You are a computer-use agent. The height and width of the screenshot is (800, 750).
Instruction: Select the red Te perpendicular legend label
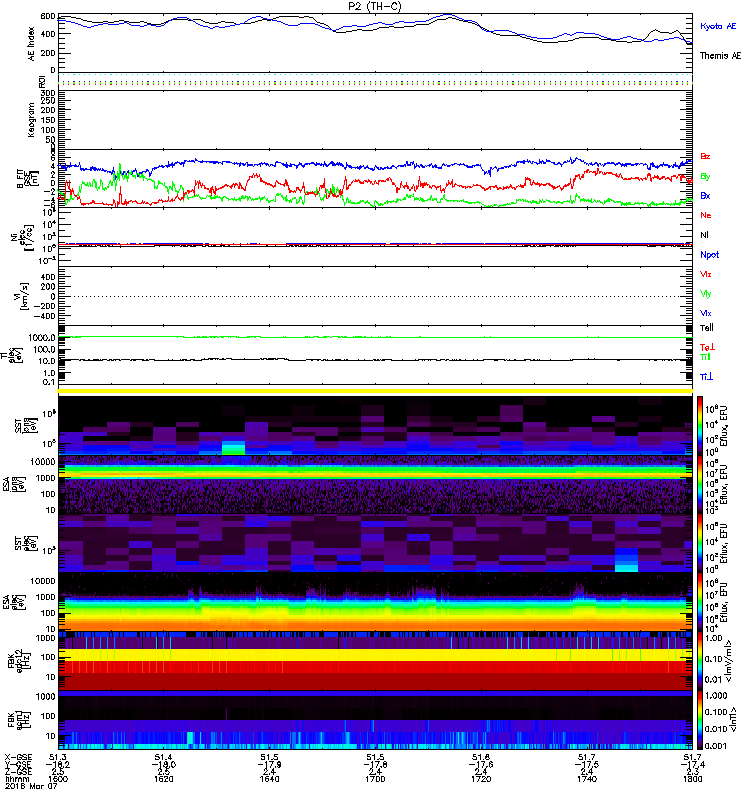(x=707, y=347)
